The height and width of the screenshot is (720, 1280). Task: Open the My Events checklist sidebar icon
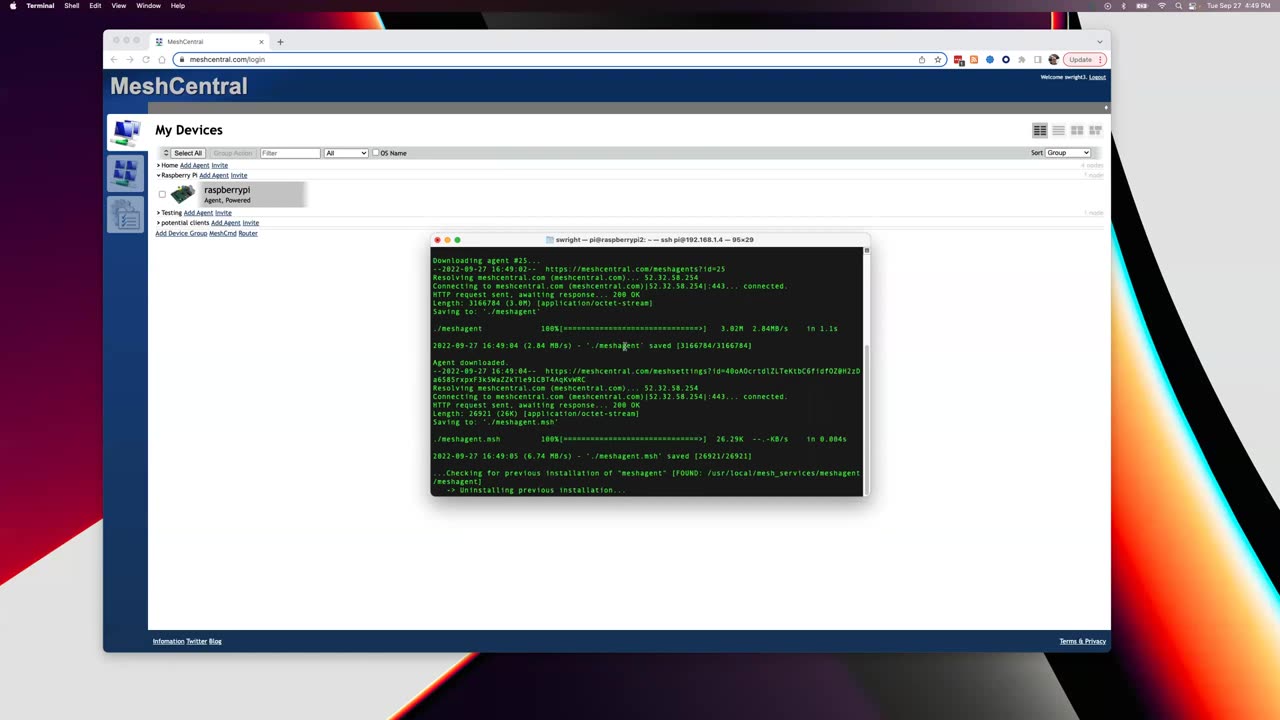pos(126,214)
